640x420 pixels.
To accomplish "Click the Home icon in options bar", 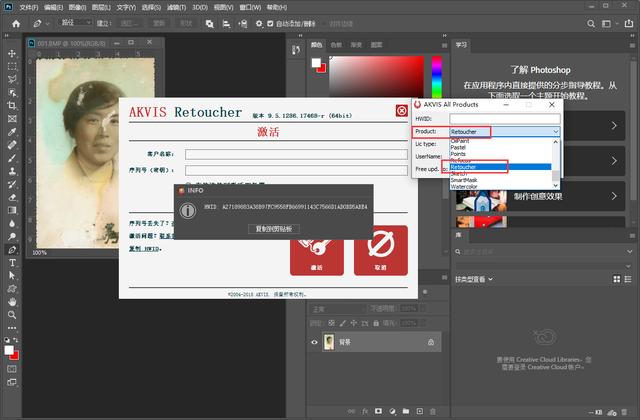I will click(x=16, y=24).
